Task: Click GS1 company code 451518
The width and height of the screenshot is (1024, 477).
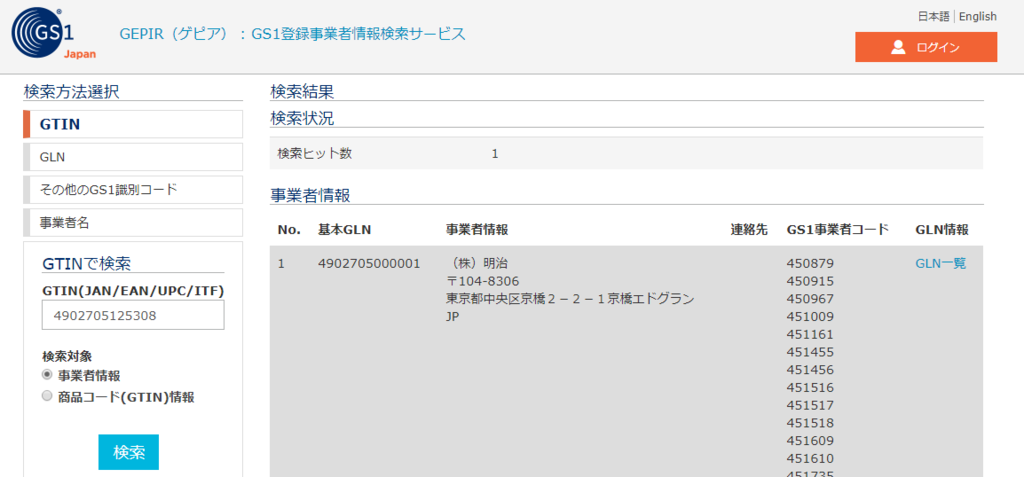Action: pyautogui.click(x=810, y=422)
